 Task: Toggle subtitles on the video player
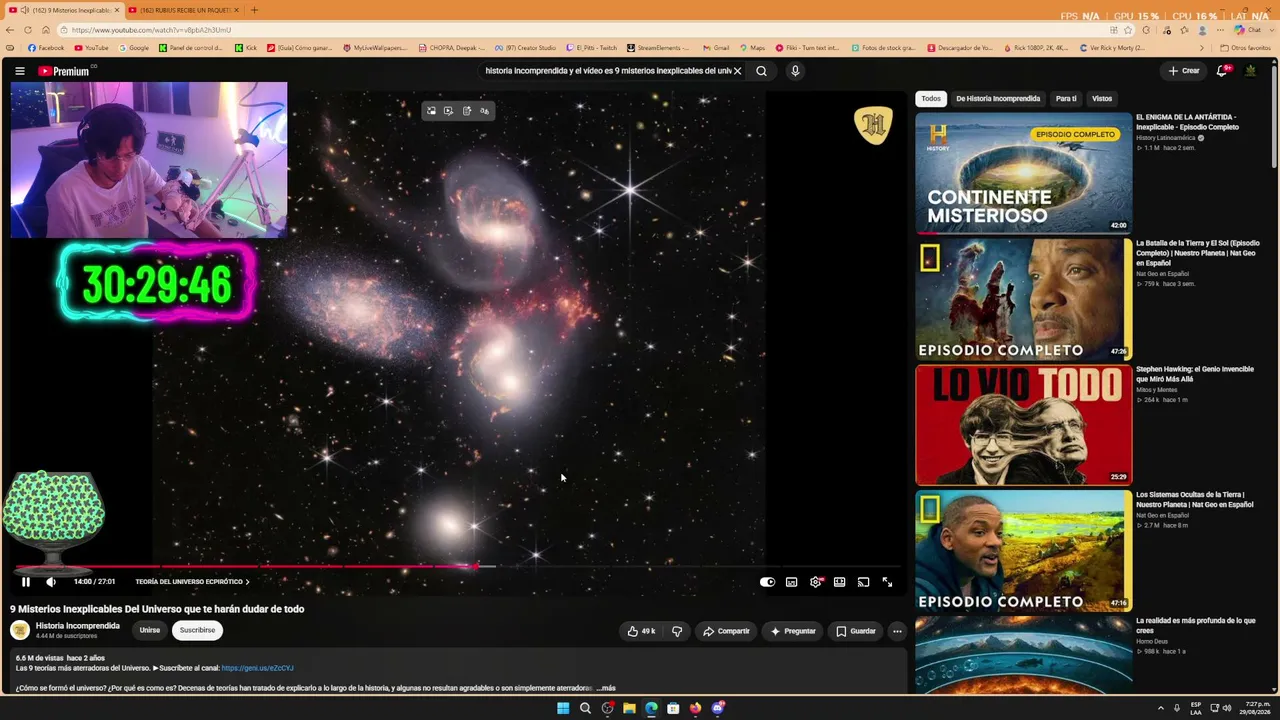pos(791,582)
